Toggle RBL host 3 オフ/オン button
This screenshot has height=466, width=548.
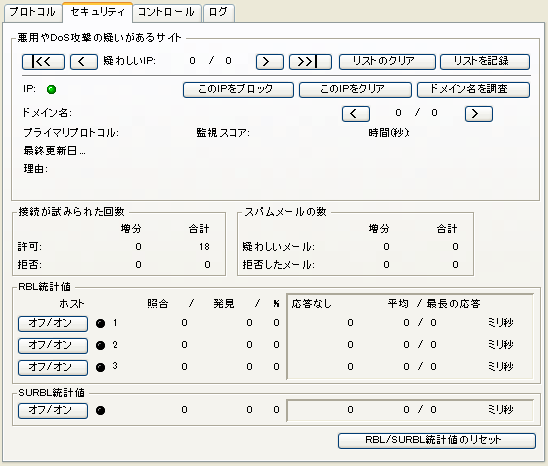53,368
